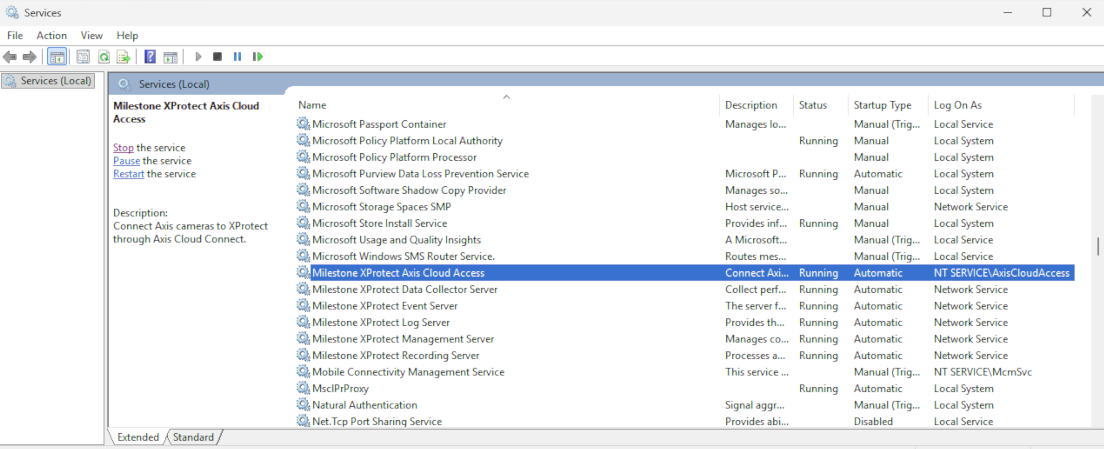Screen dimensions: 1104x449
Task: Click the Stop Service square icon
Action: [218, 56]
